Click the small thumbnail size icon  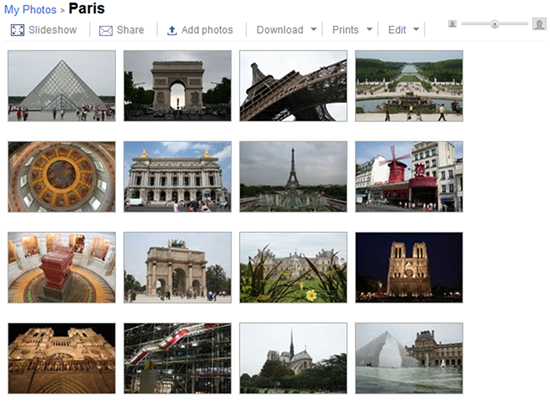click(452, 24)
